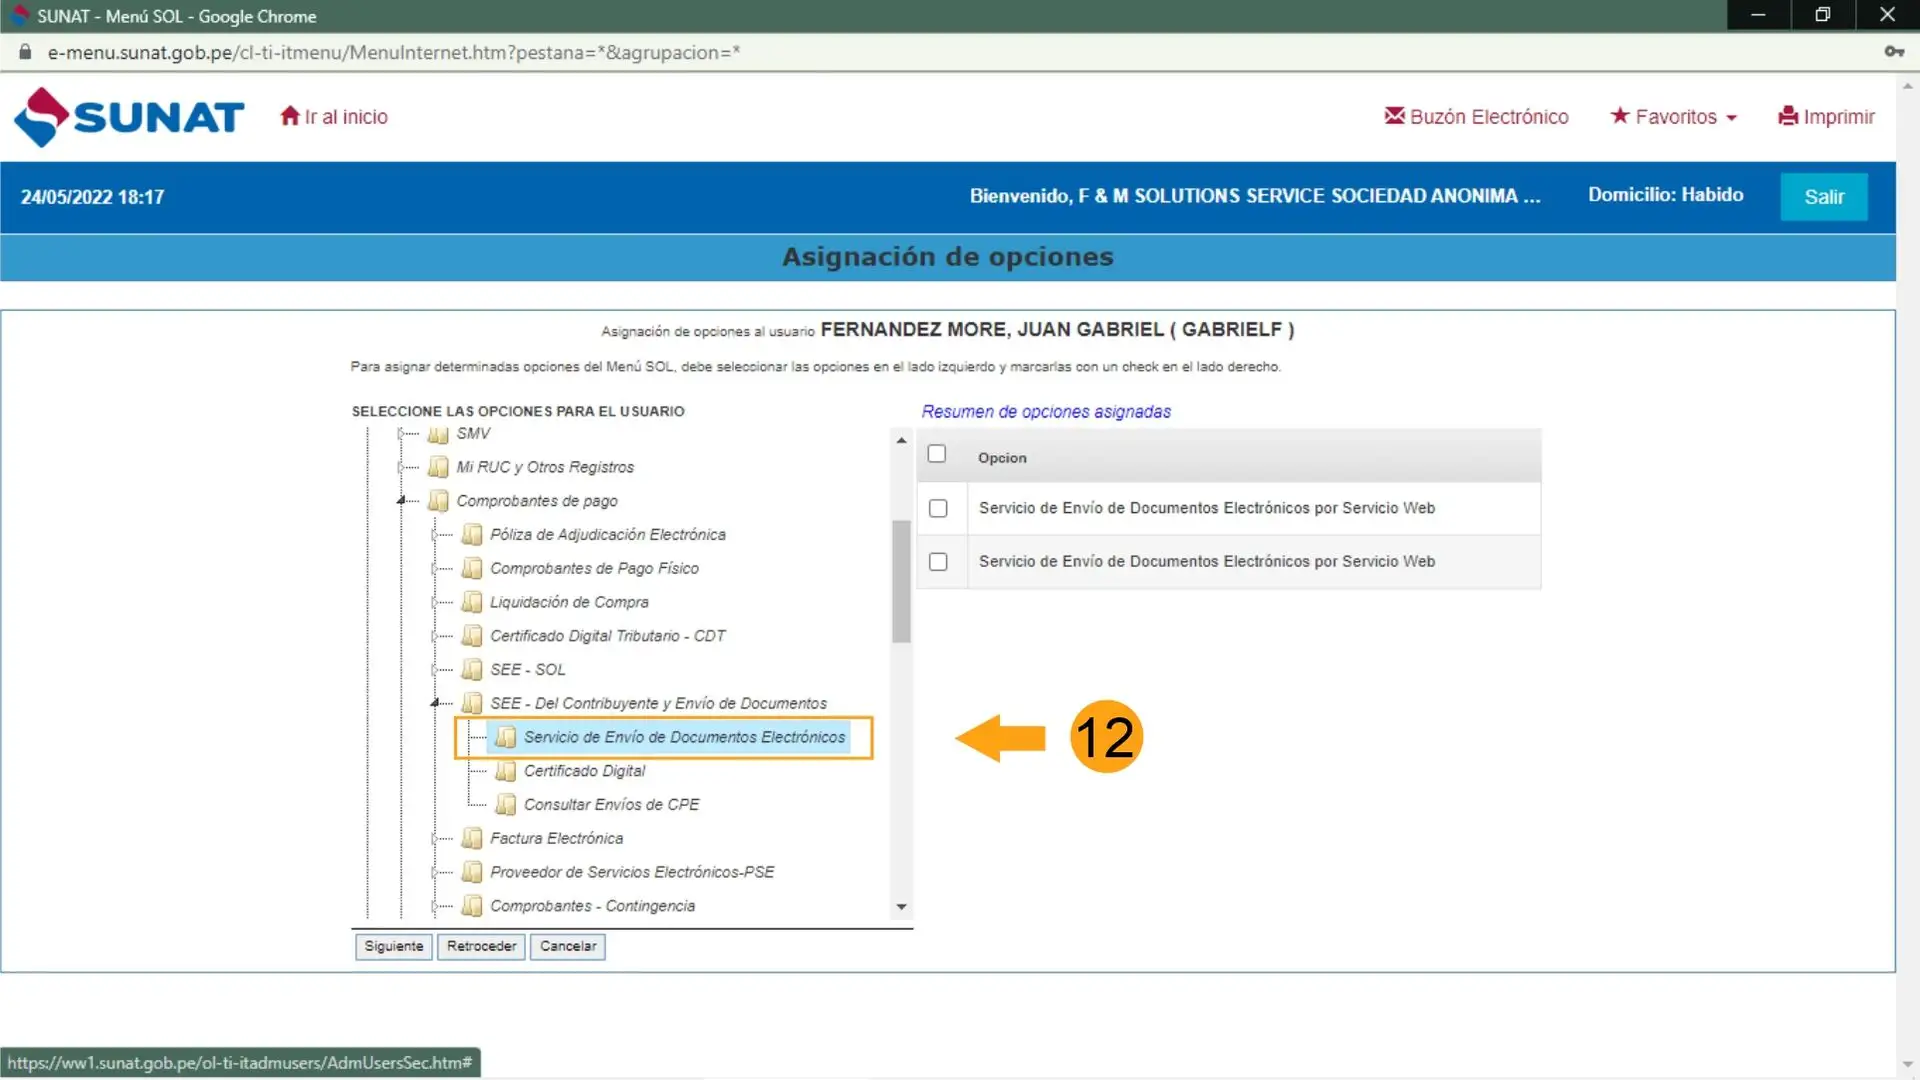Viewport: 1920px width, 1080px height.
Task: Click the Servicio de Envío de Documentos folder icon
Action: pyautogui.click(x=506, y=737)
